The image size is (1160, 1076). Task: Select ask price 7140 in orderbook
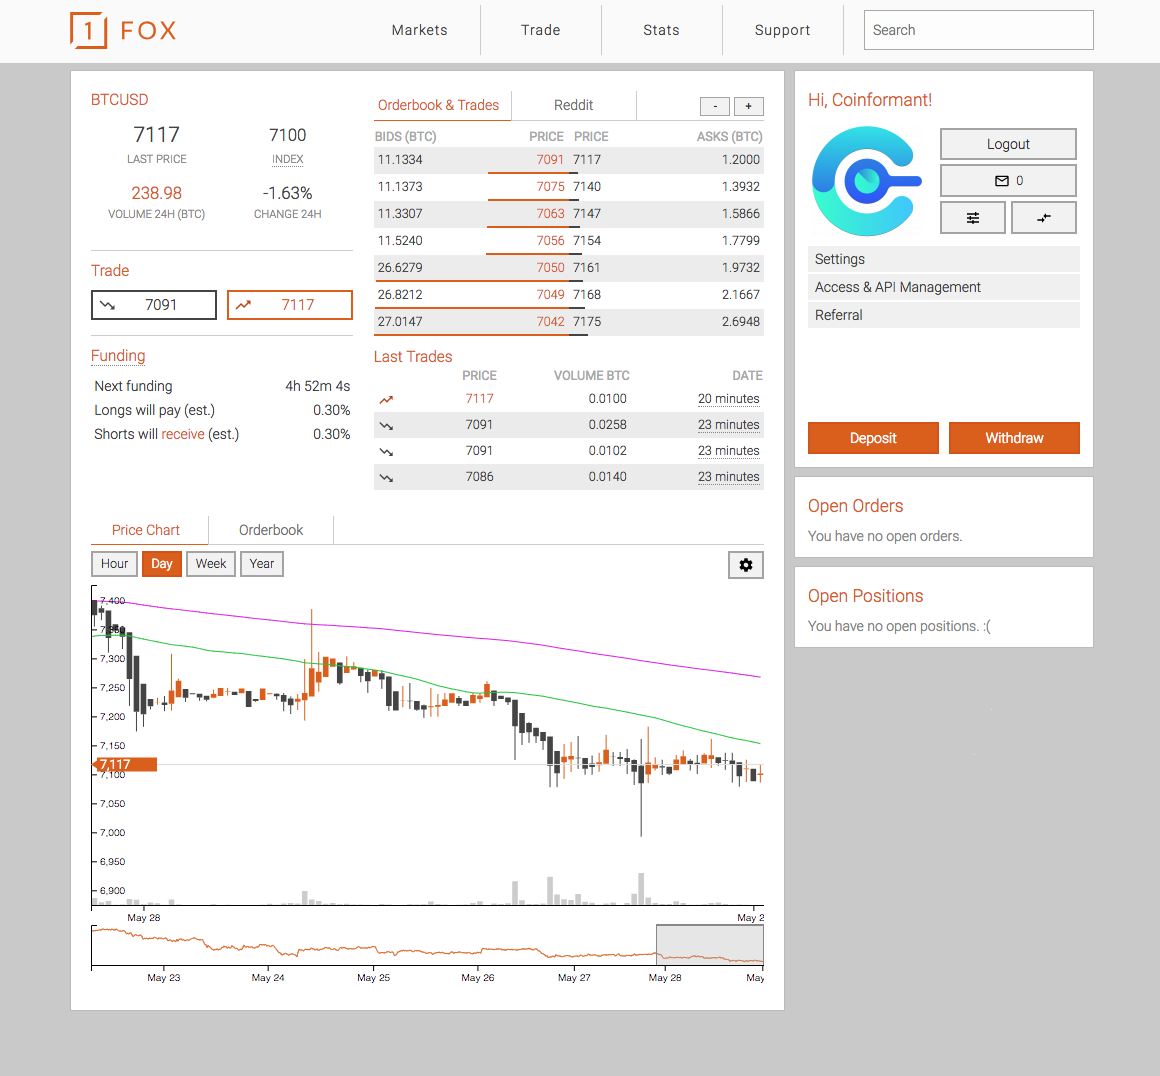tap(587, 186)
